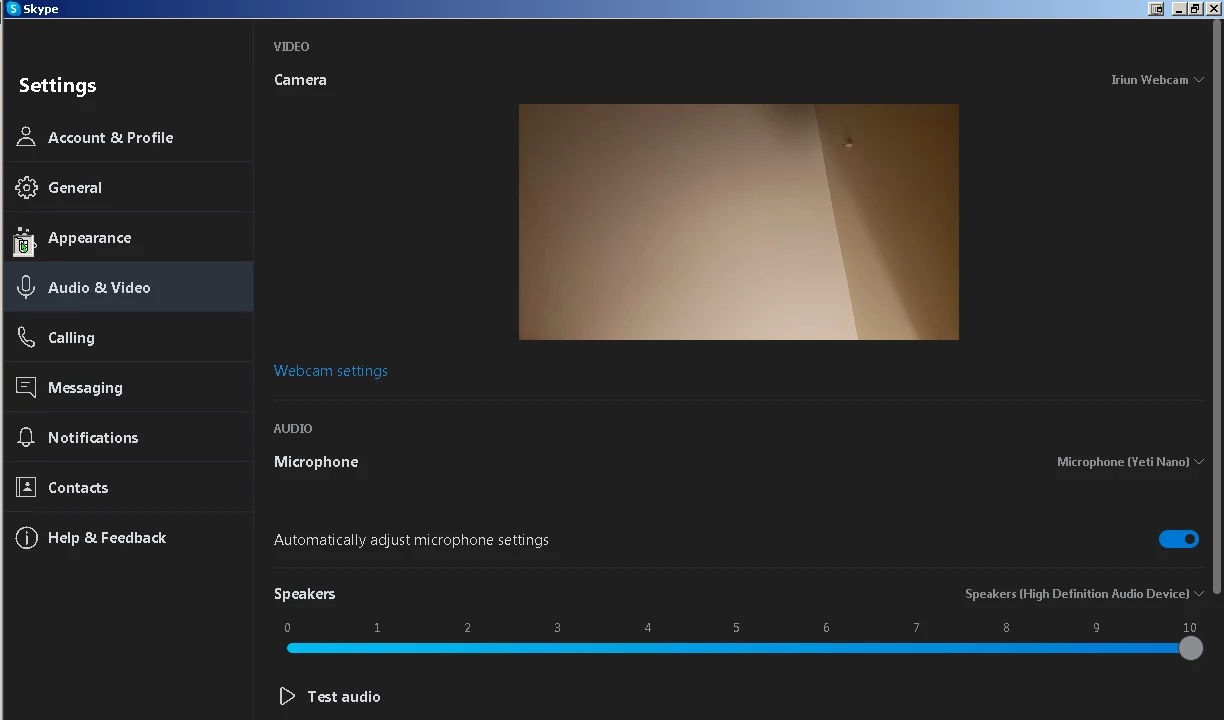Open the Speakers device dropdown
This screenshot has height=720, width=1224.
tap(1083, 594)
